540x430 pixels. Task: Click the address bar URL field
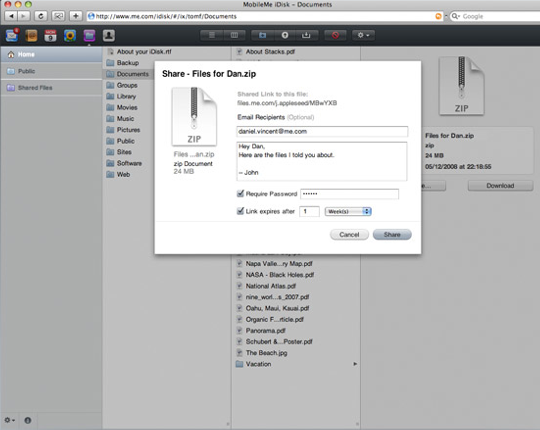[265, 16]
